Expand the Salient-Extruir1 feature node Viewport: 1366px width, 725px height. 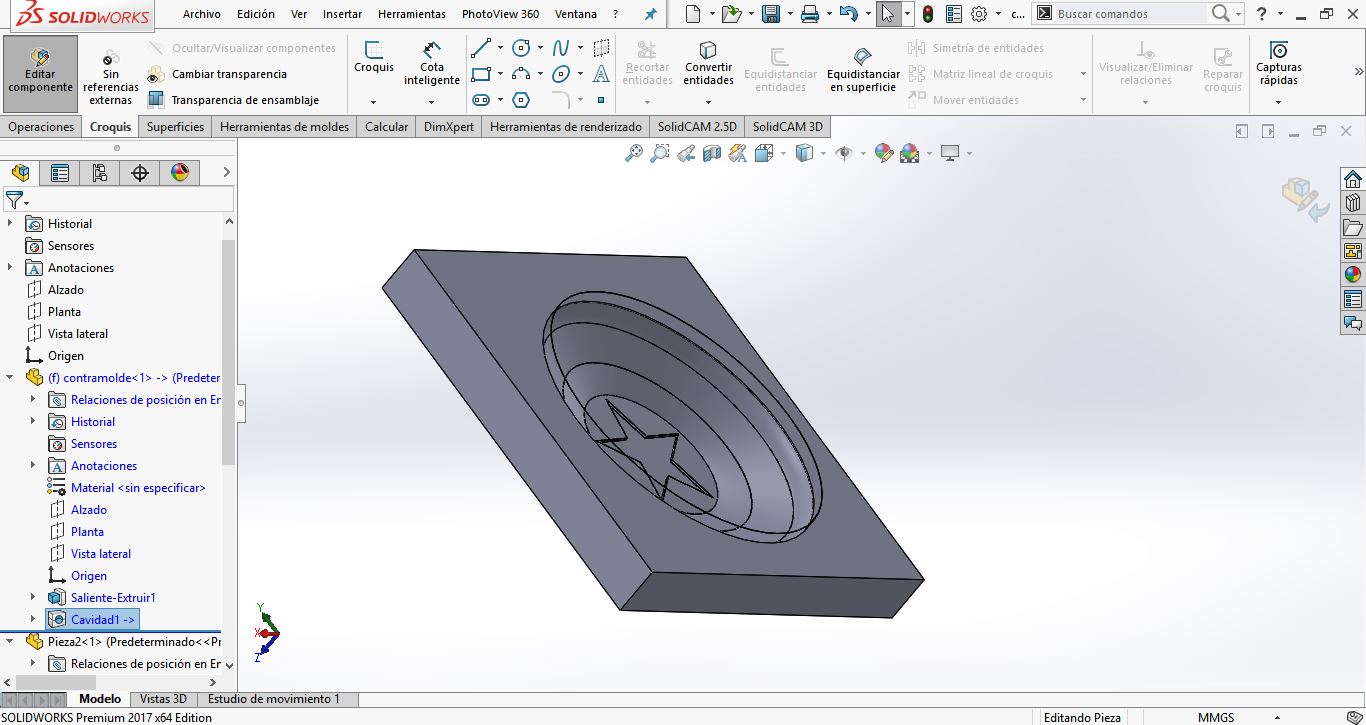coord(33,598)
